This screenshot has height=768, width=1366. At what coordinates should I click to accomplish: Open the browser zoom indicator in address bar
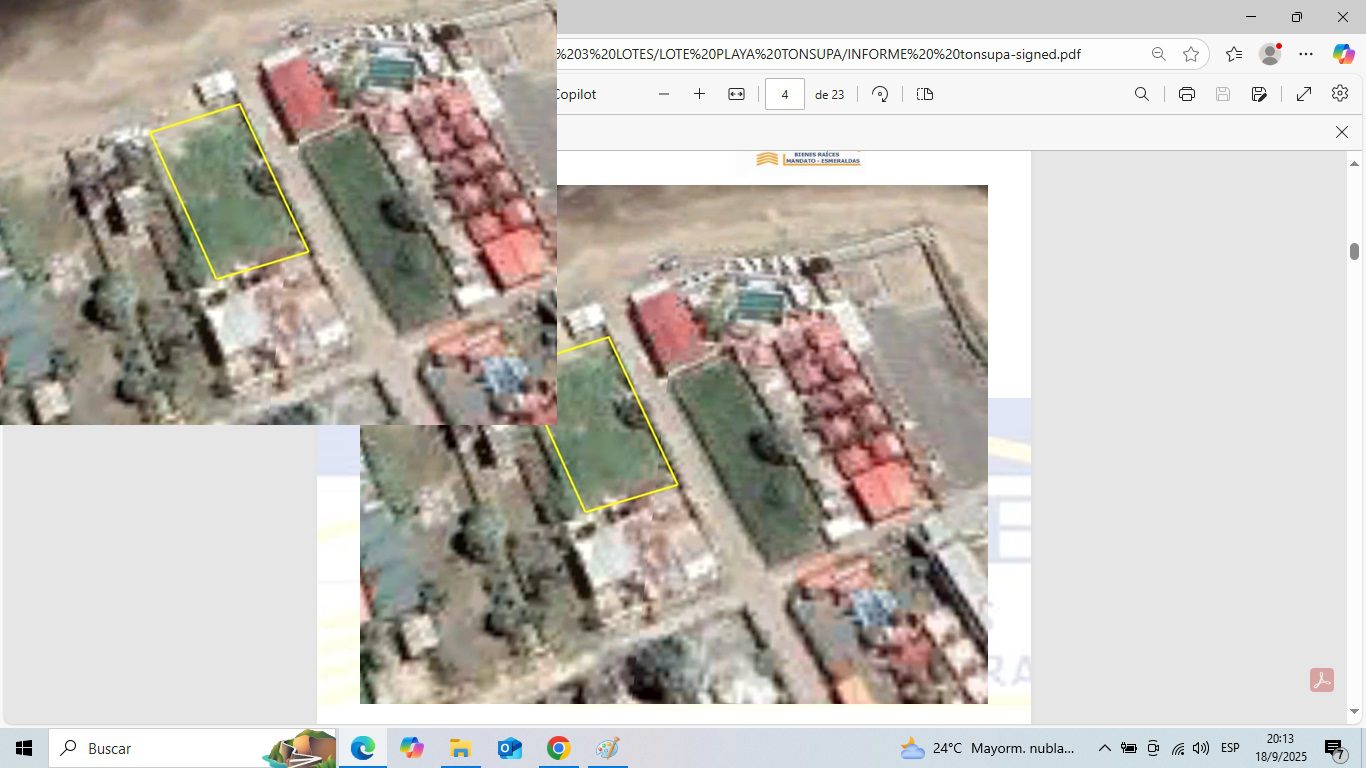click(1158, 54)
